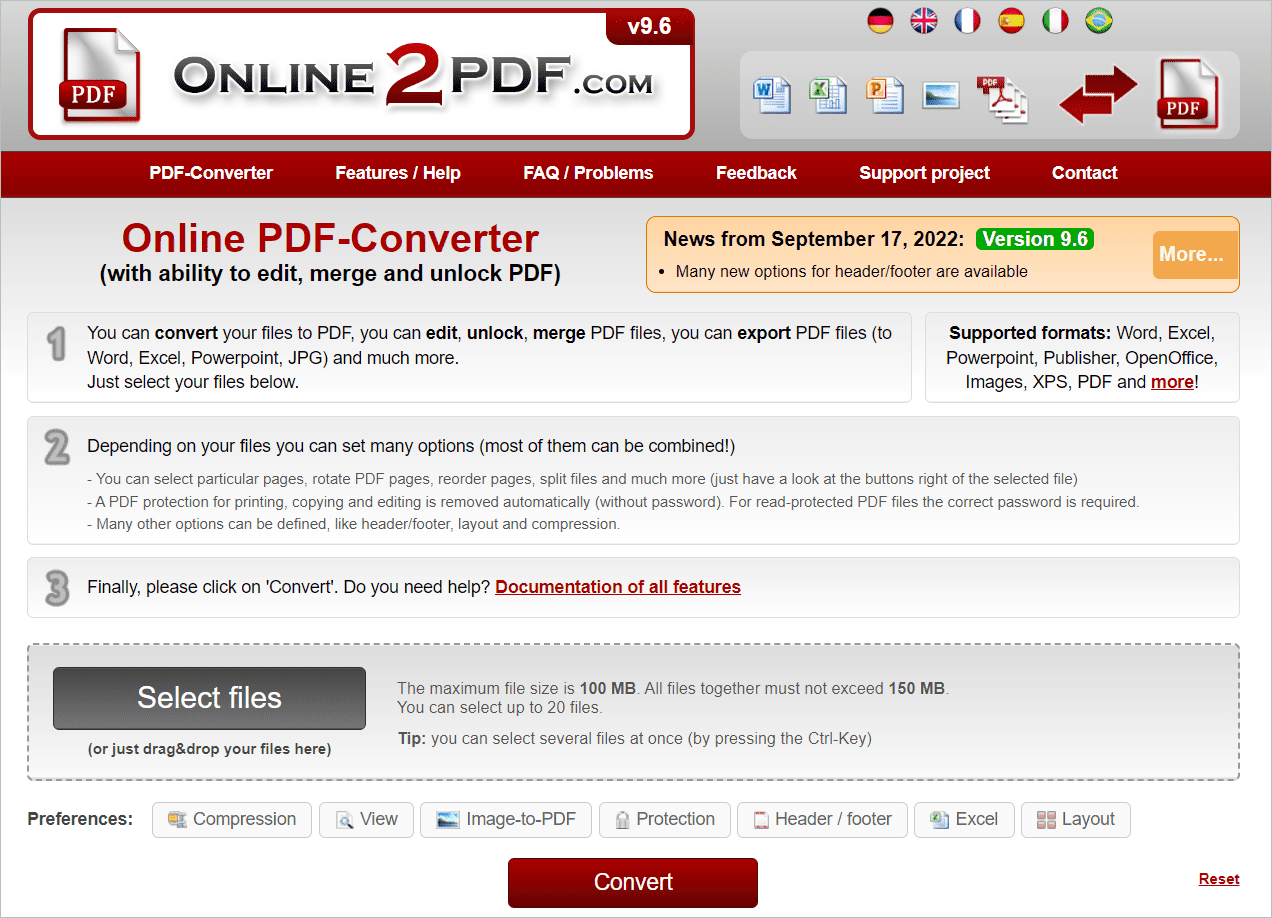Image resolution: width=1272 pixels, height=918 pixels.
Task: Click the Tip about Ctrl-Key text
Action: tap(634, 739)
